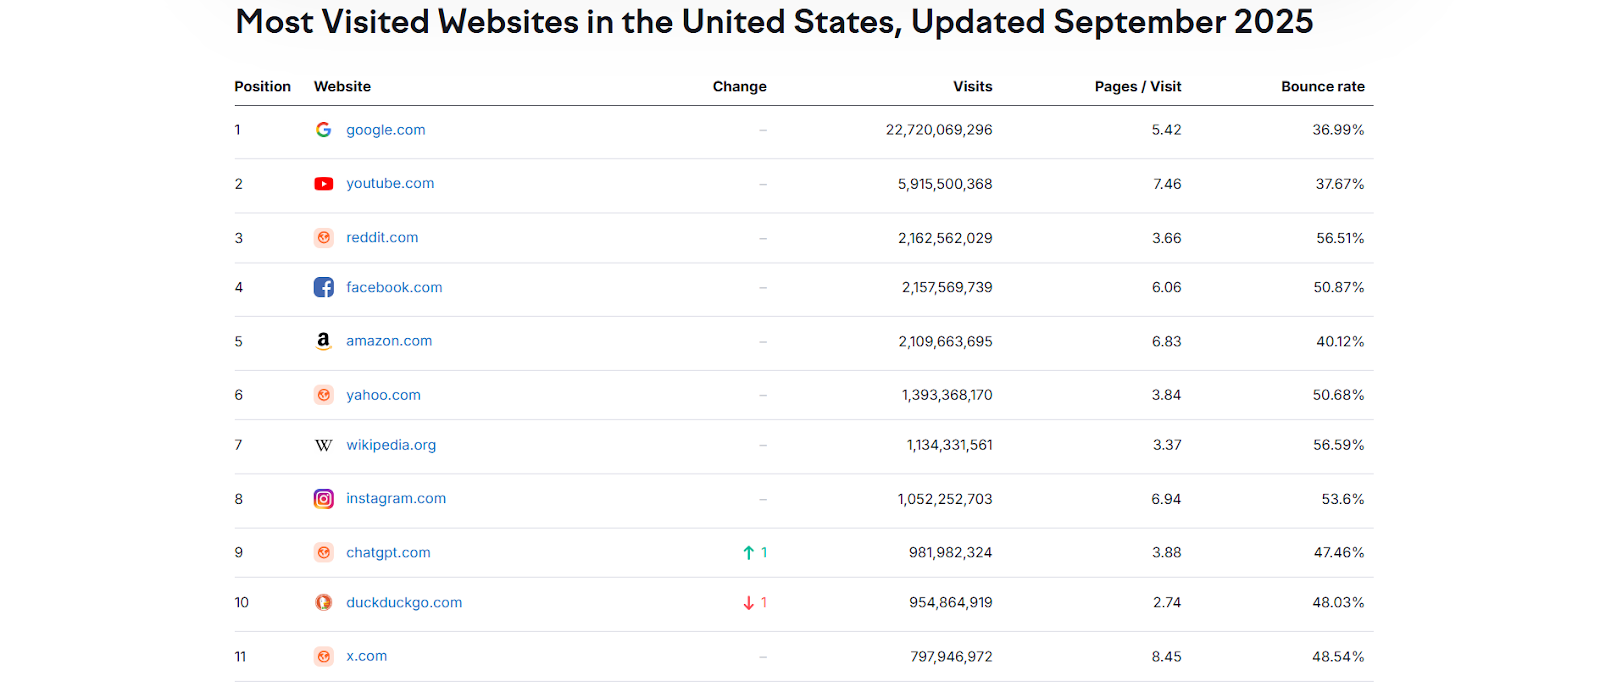This screenshot has width=1600, height=687.
Task: Click the Wikipedia W icon
Action: [323, 446]
